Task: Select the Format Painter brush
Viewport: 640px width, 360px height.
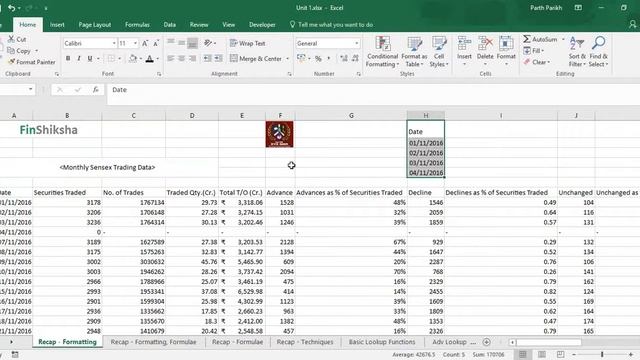Action: click(11, 62)
